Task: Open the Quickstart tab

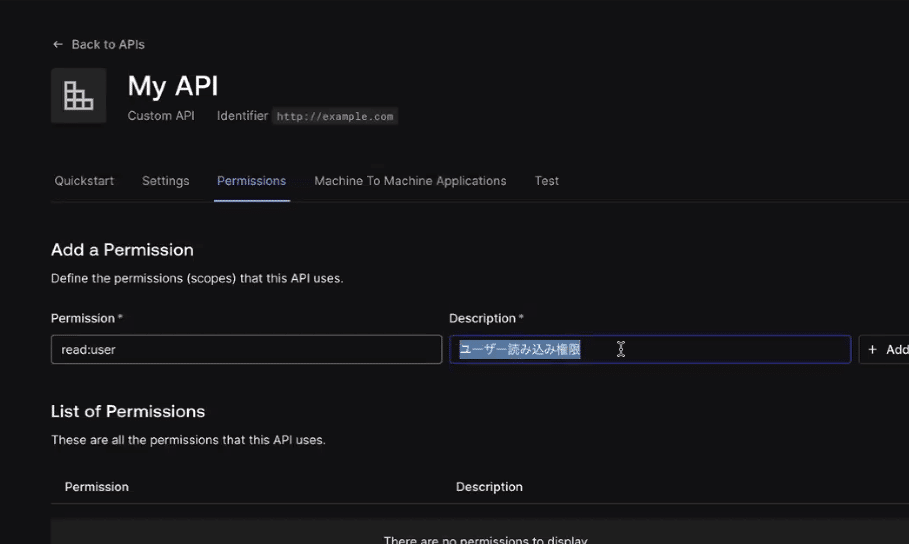Action: (x=84, y=181)
